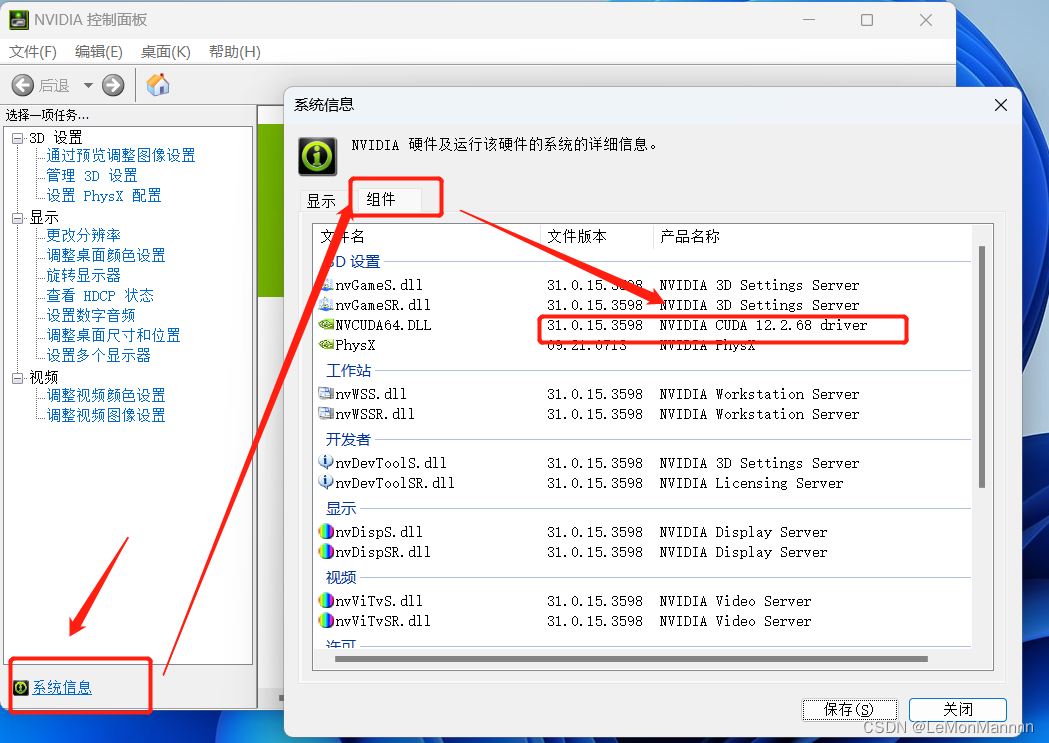Open 调整视频图像设置
This screenshot has height=743, width=1049.
click(x=106, y=416)
